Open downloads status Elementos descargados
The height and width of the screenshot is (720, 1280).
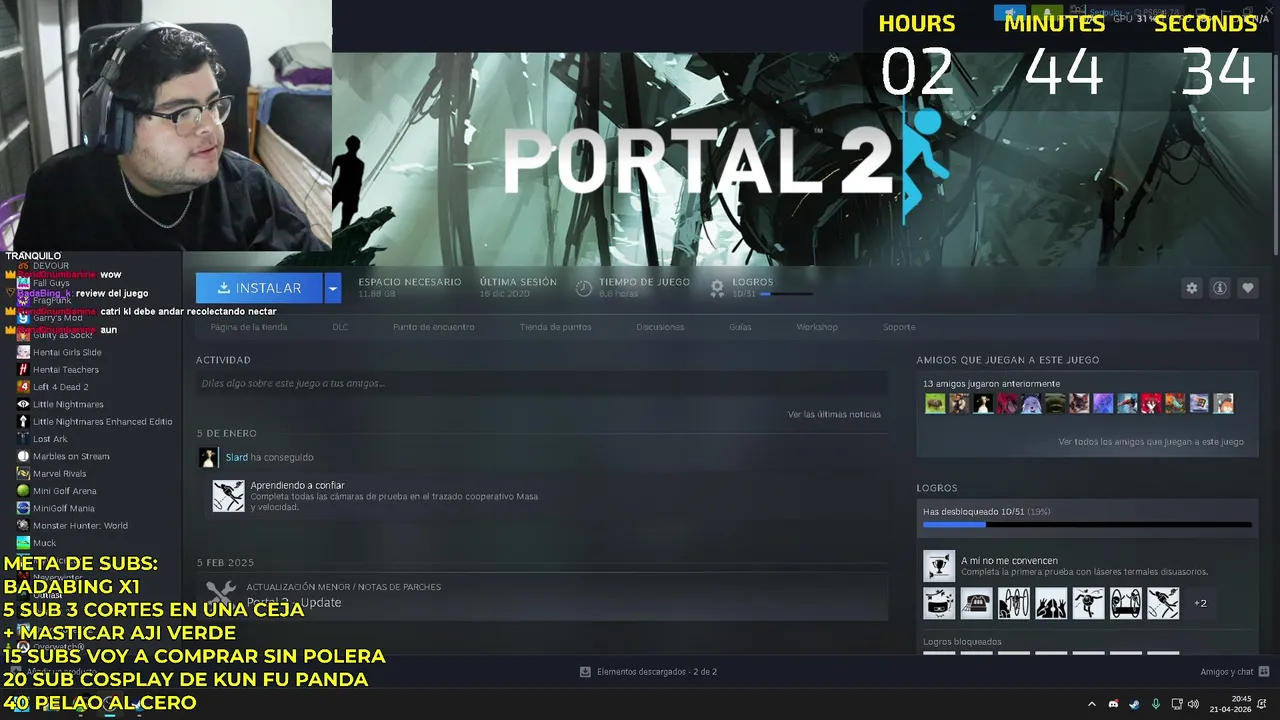point(648,672)
